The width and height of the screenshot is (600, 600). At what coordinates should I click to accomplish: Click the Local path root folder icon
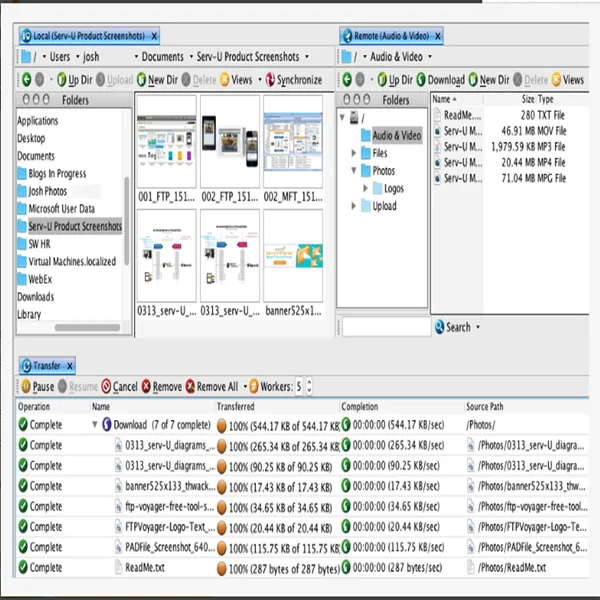pyautogui.click(x=26, y=57)
